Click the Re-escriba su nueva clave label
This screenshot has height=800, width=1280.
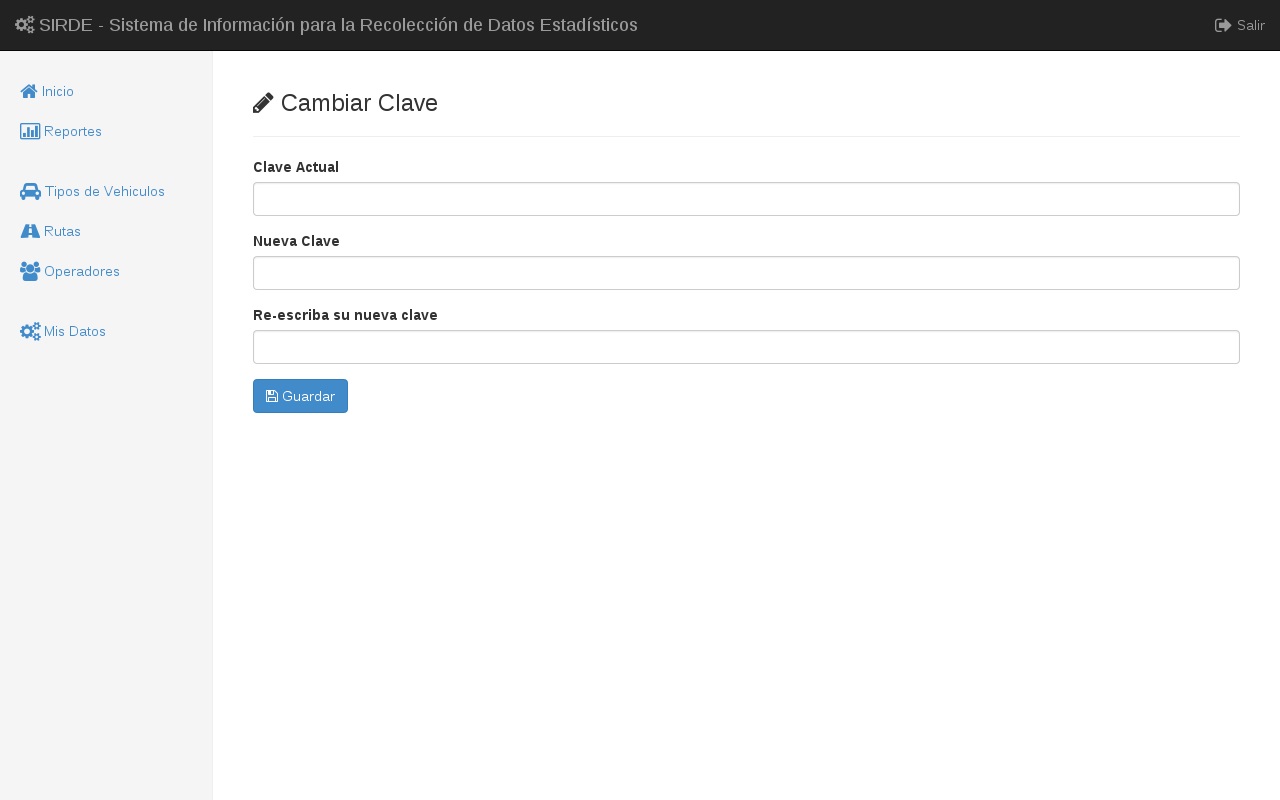(345, 315)
